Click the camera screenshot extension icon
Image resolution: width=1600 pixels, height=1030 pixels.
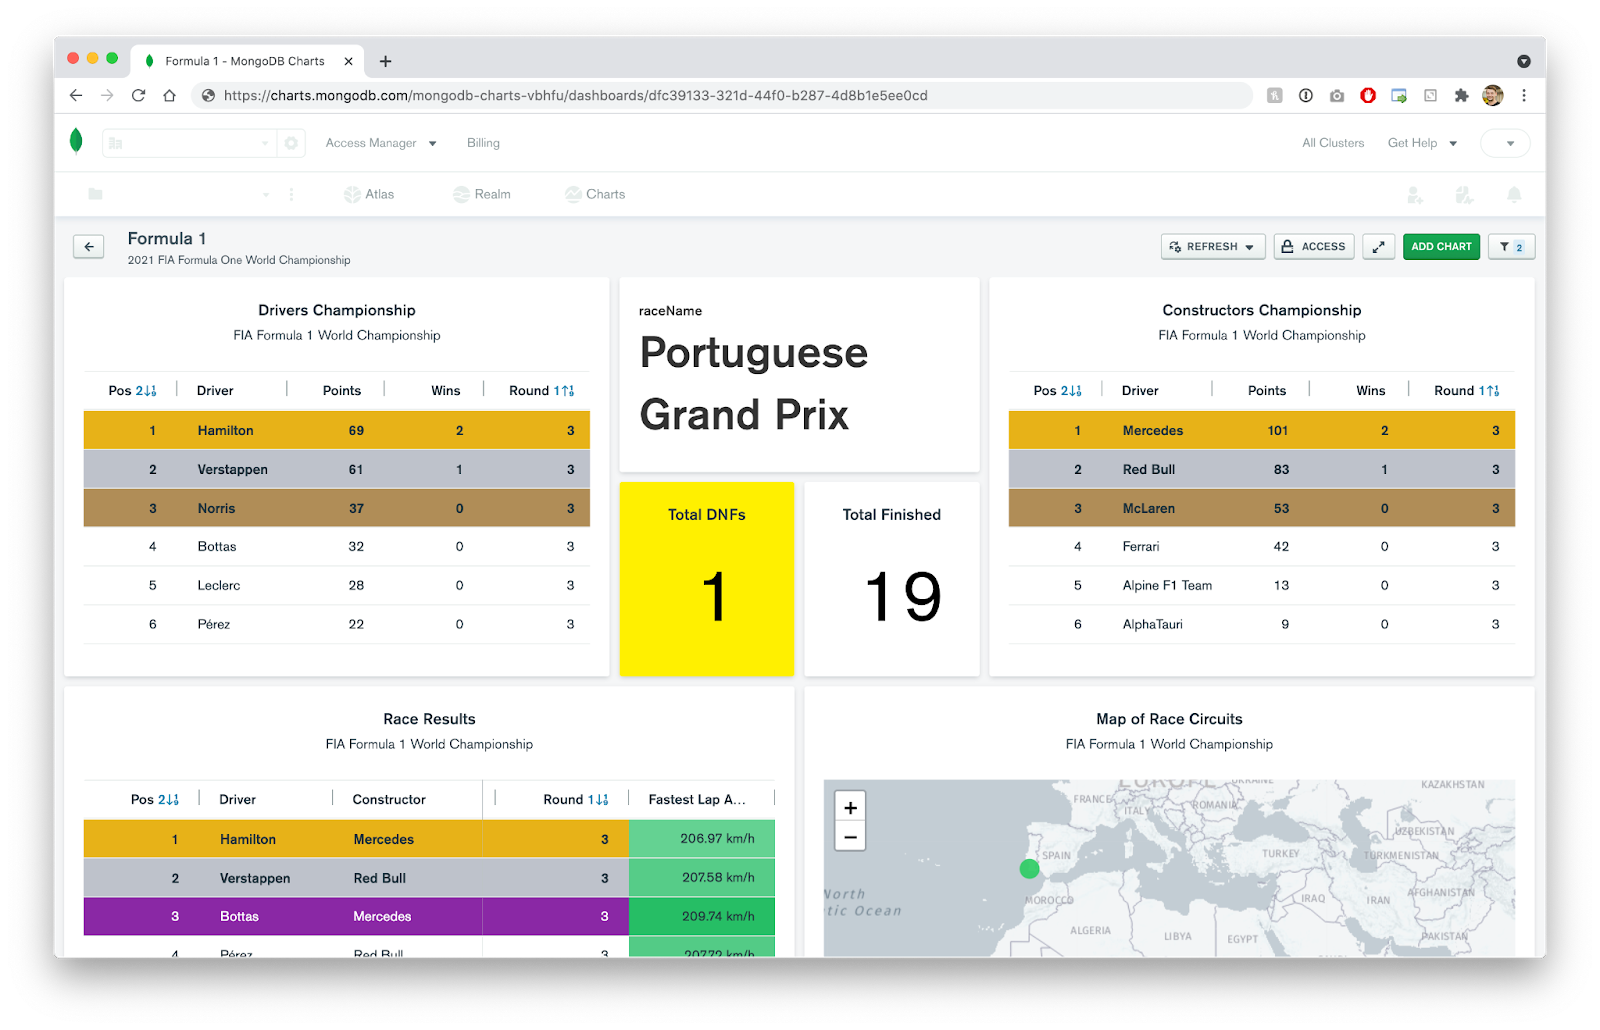click(x=1337, y=95)
